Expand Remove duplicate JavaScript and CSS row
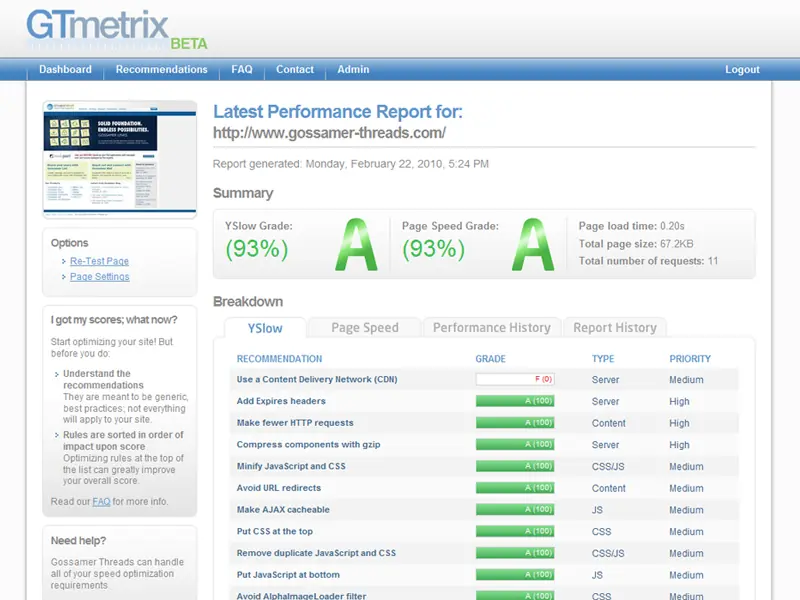This screenshot has width=800, height=600. click(484, 553)
